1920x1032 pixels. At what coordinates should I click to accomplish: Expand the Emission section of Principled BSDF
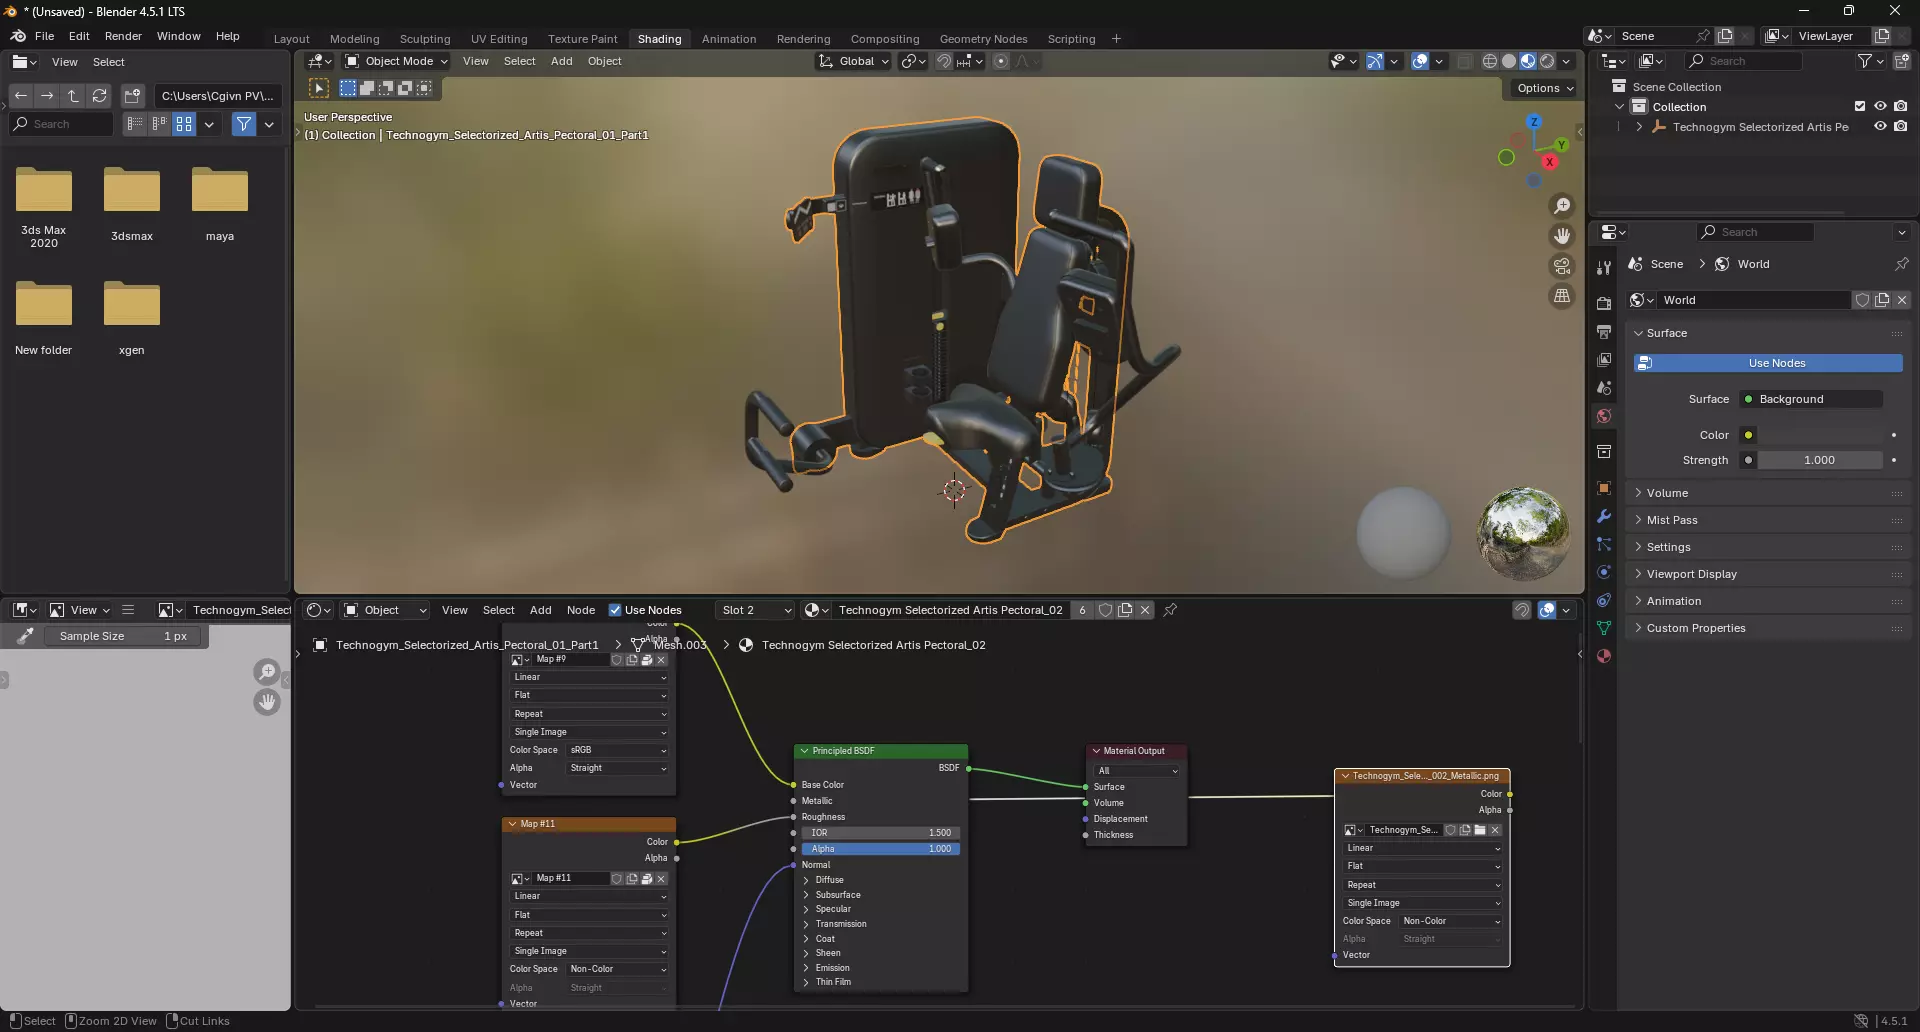(832, 968)
